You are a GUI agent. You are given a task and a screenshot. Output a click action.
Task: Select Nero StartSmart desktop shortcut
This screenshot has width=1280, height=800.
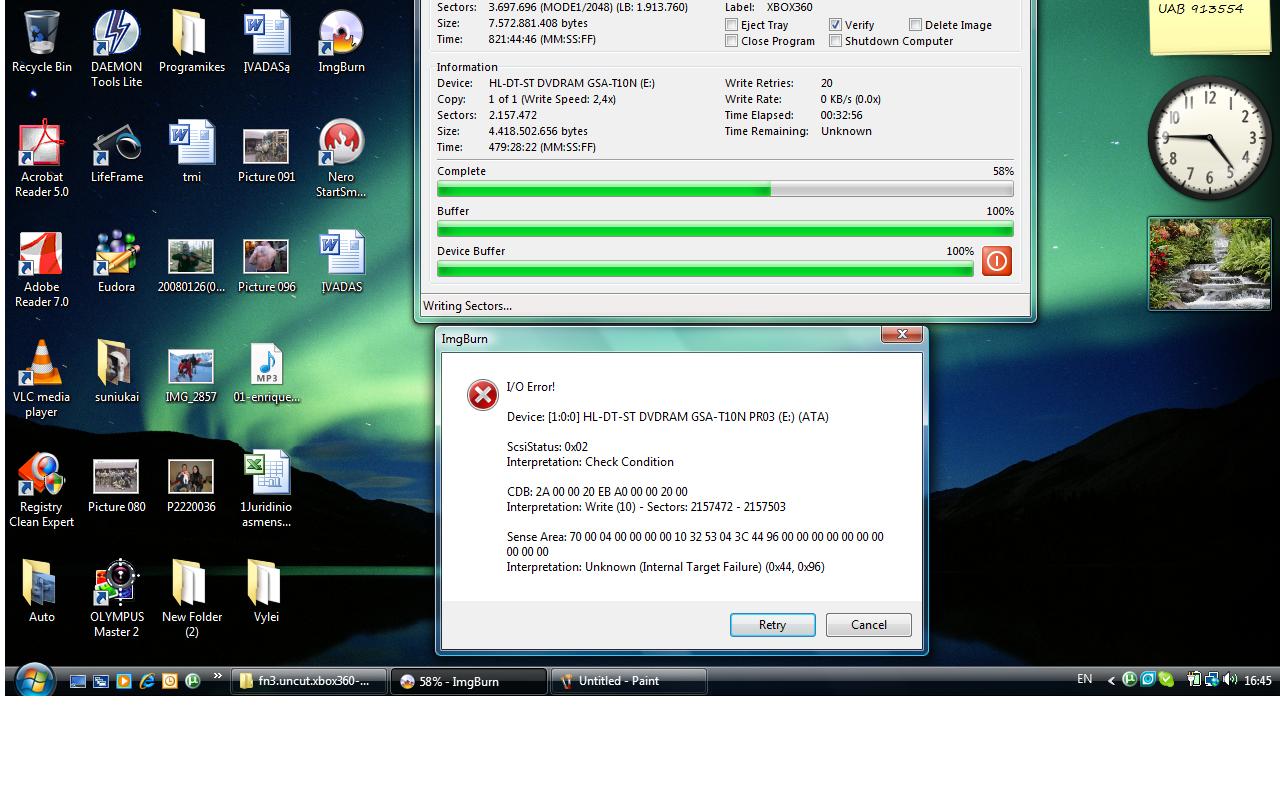click(341, 158)
